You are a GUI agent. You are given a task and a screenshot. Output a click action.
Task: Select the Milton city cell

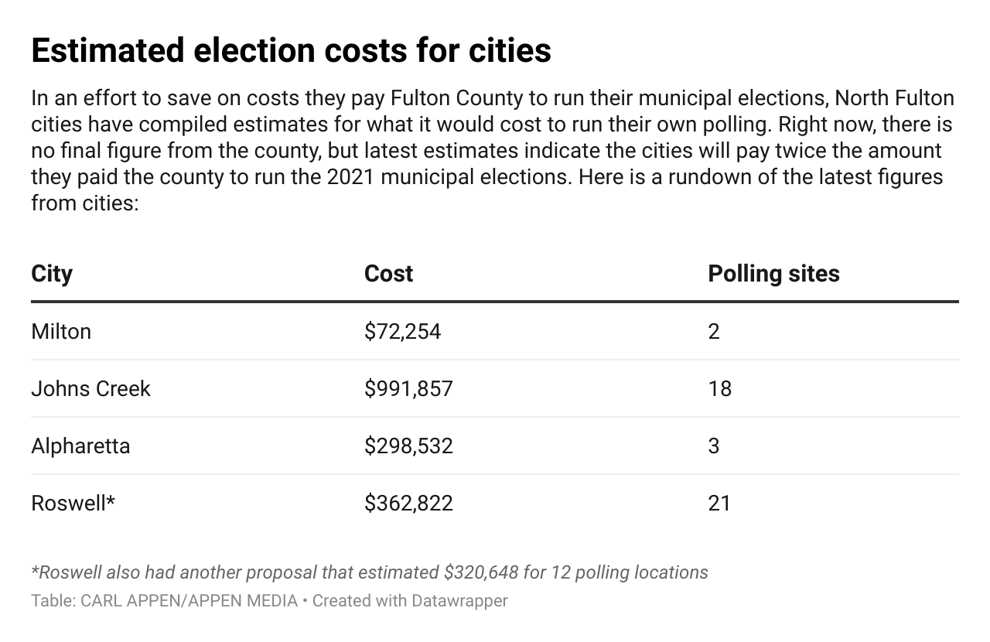pos(61,331)
